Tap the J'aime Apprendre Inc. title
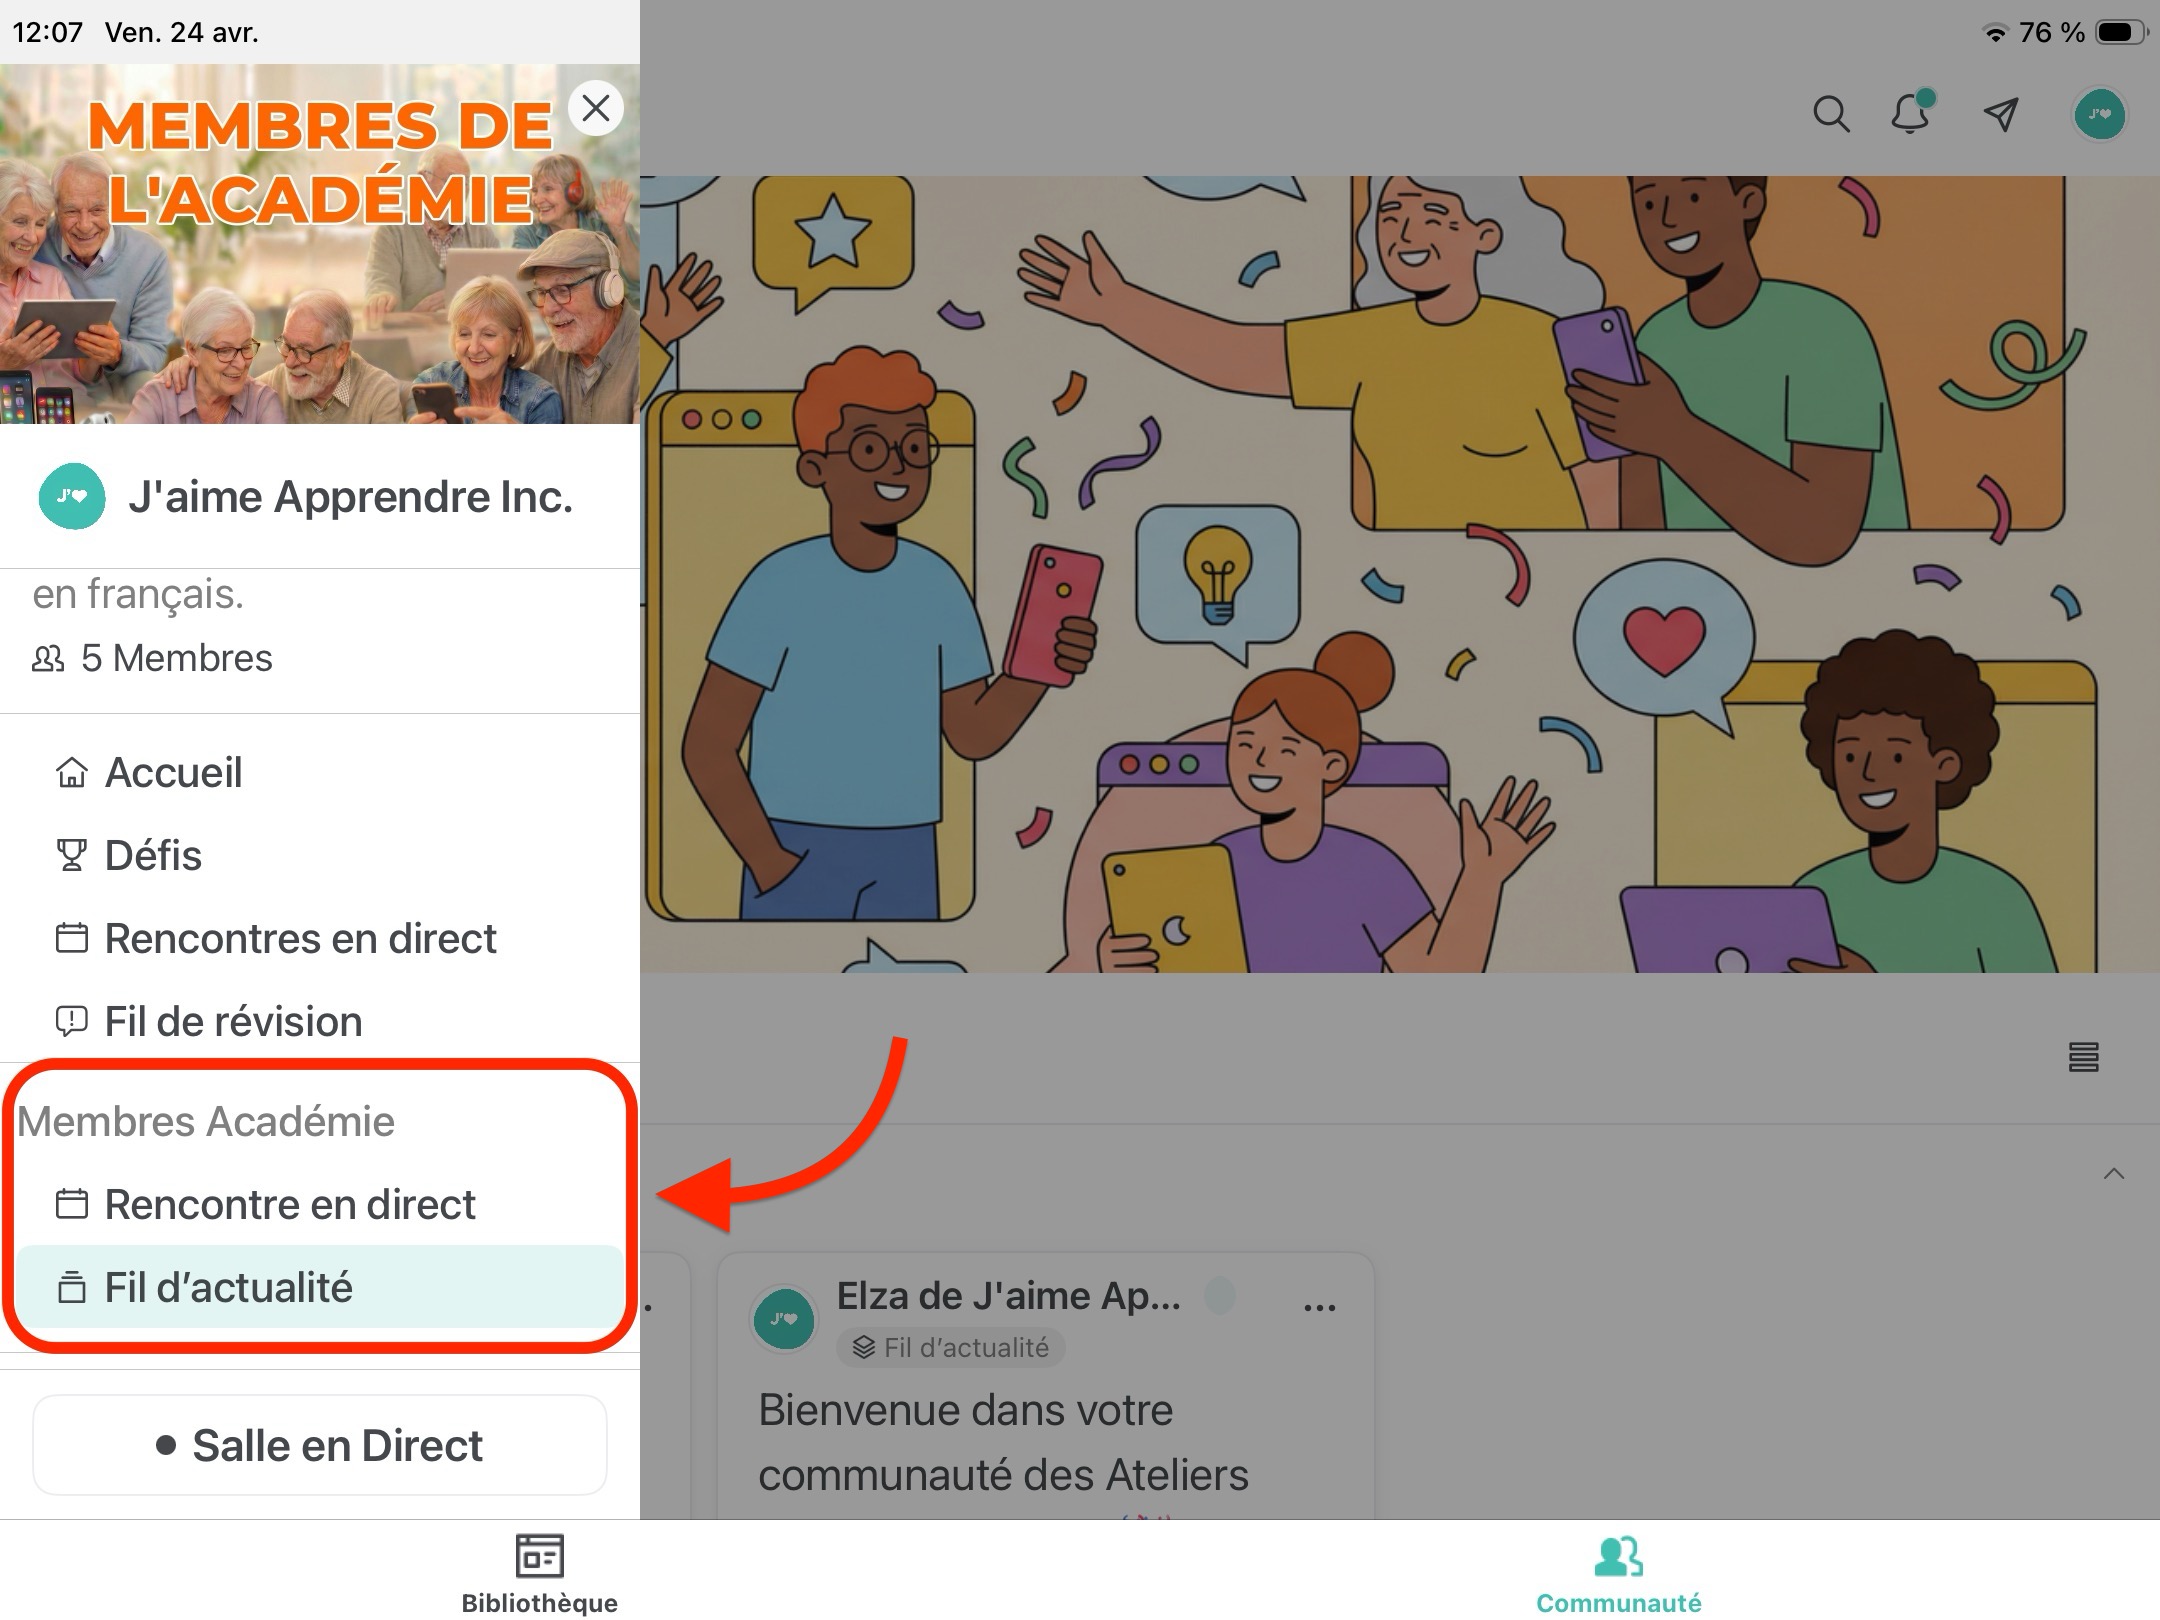Screen dimensions: 2160x1620 350,497
